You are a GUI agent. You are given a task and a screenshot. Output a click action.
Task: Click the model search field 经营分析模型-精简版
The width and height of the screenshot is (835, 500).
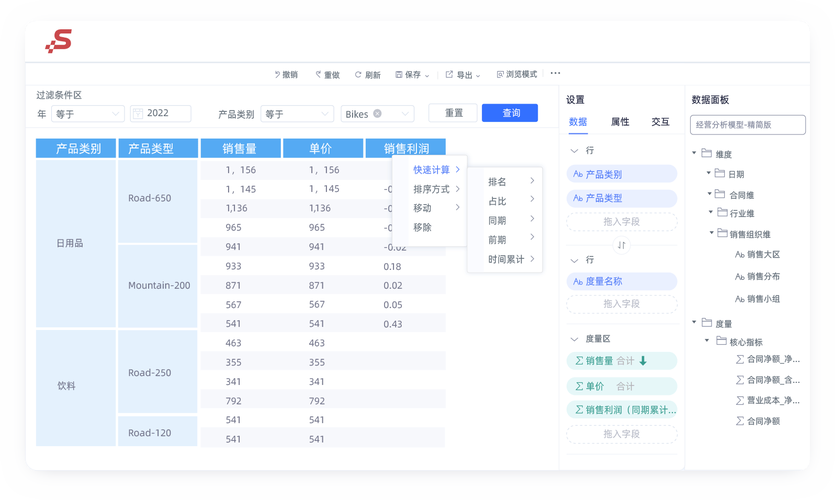coord(748,125)
